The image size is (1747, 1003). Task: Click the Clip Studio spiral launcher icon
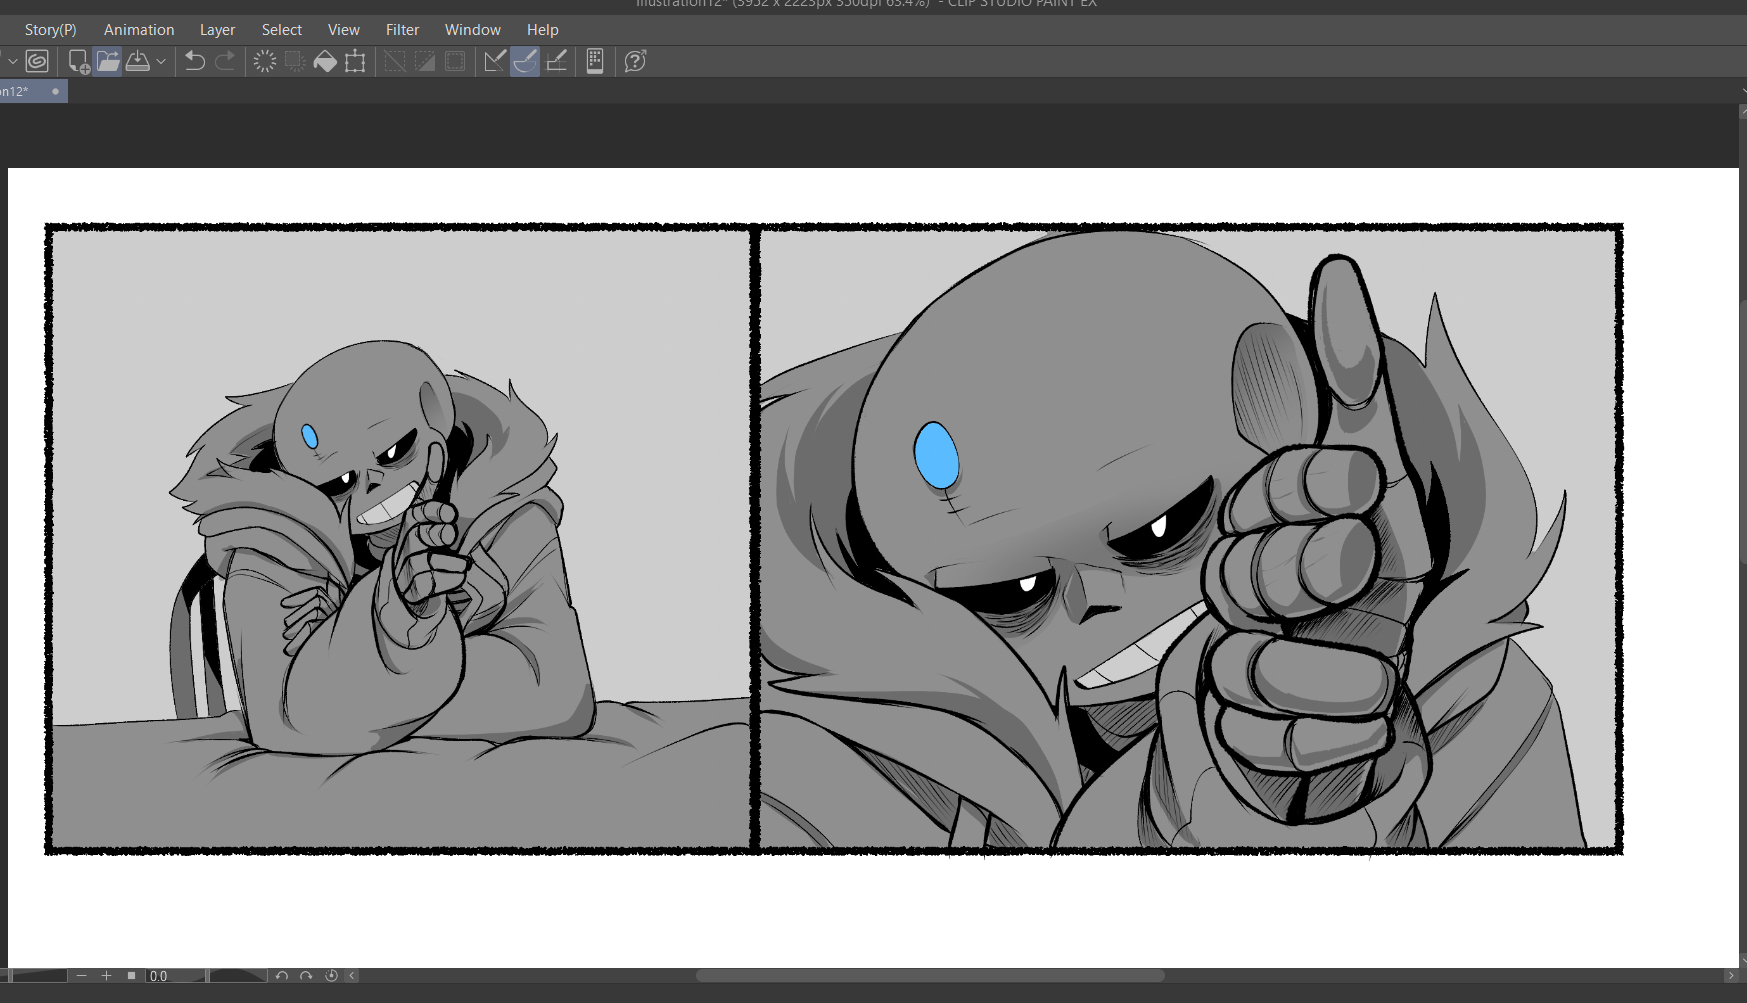pyautogui.click(x=37, y=62)
